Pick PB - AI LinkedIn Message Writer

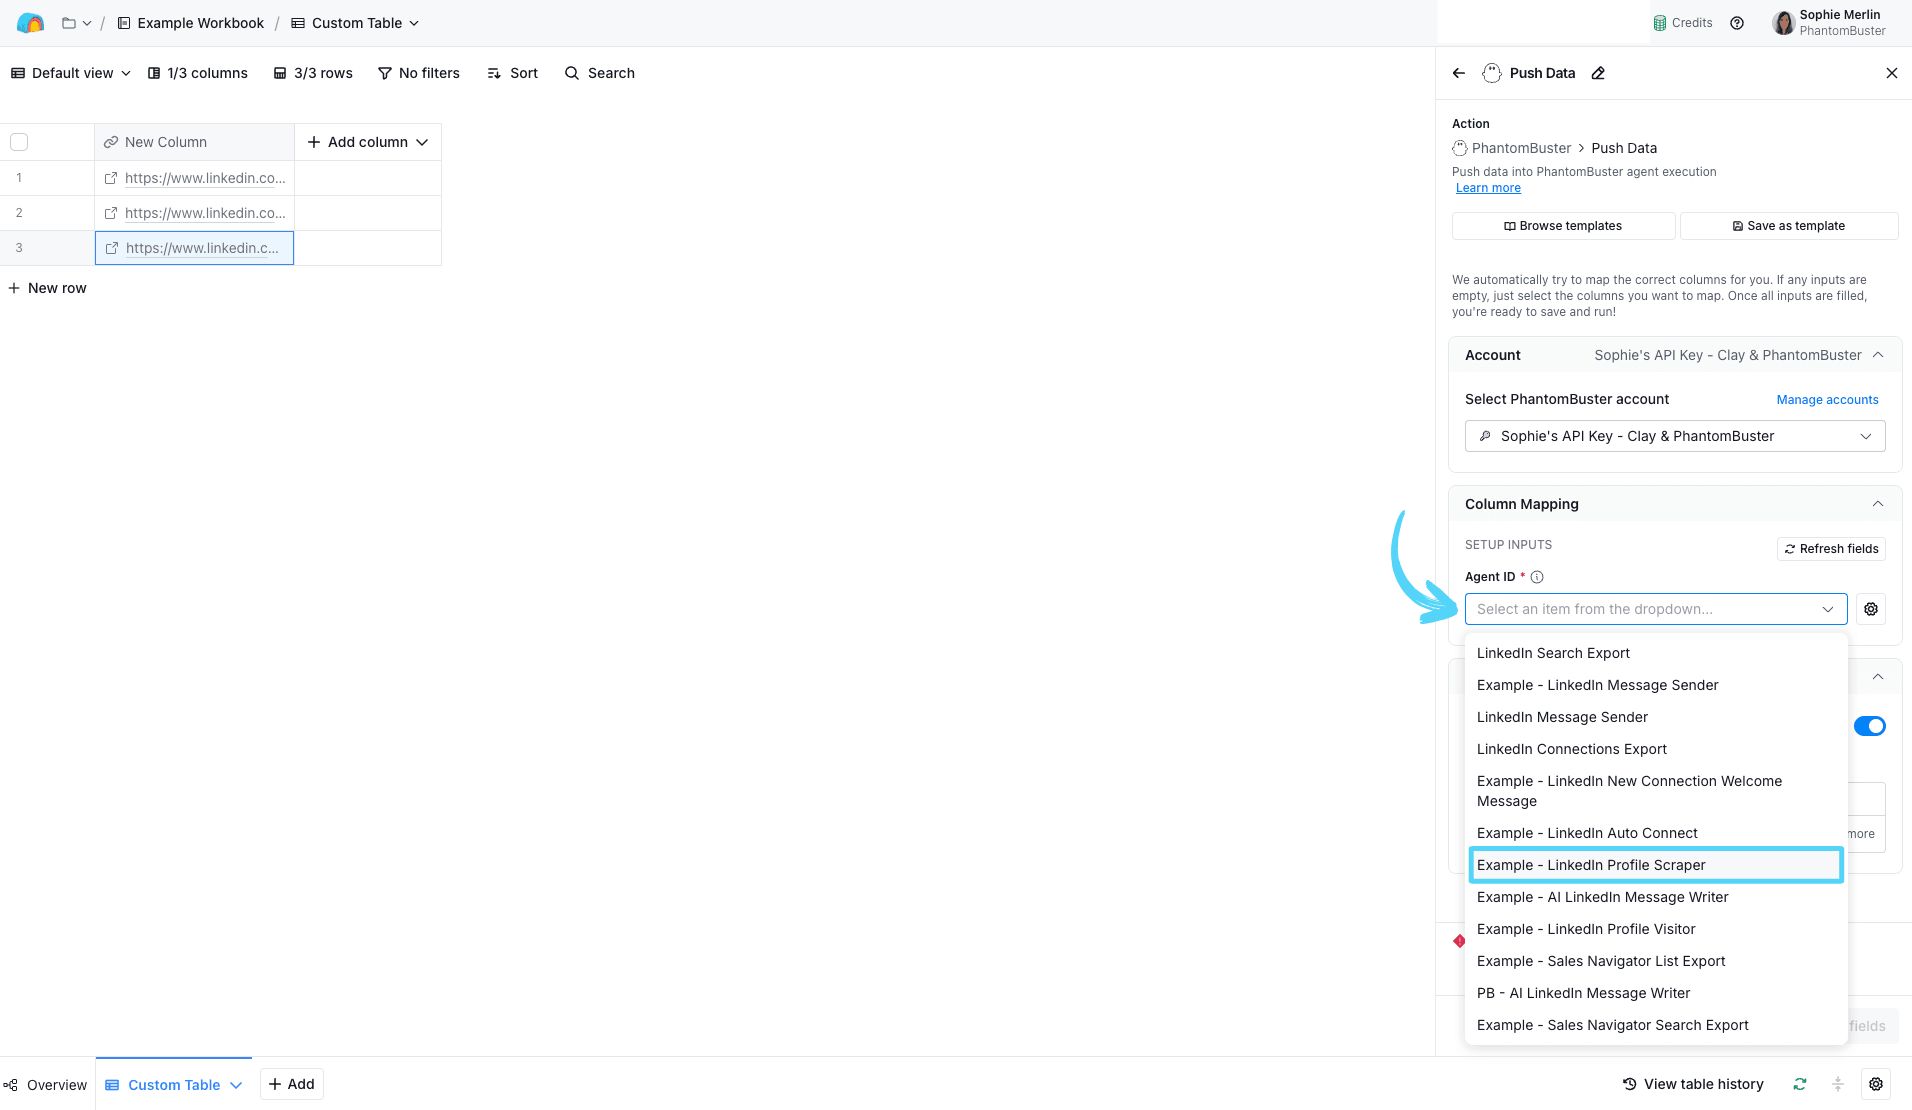point(1656,993)
